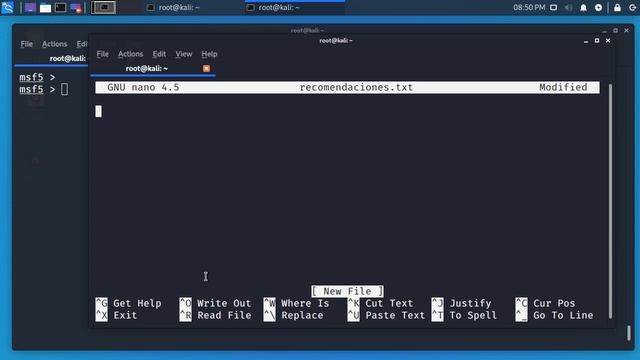Click the muted volume speaker icon

(568, 7)
